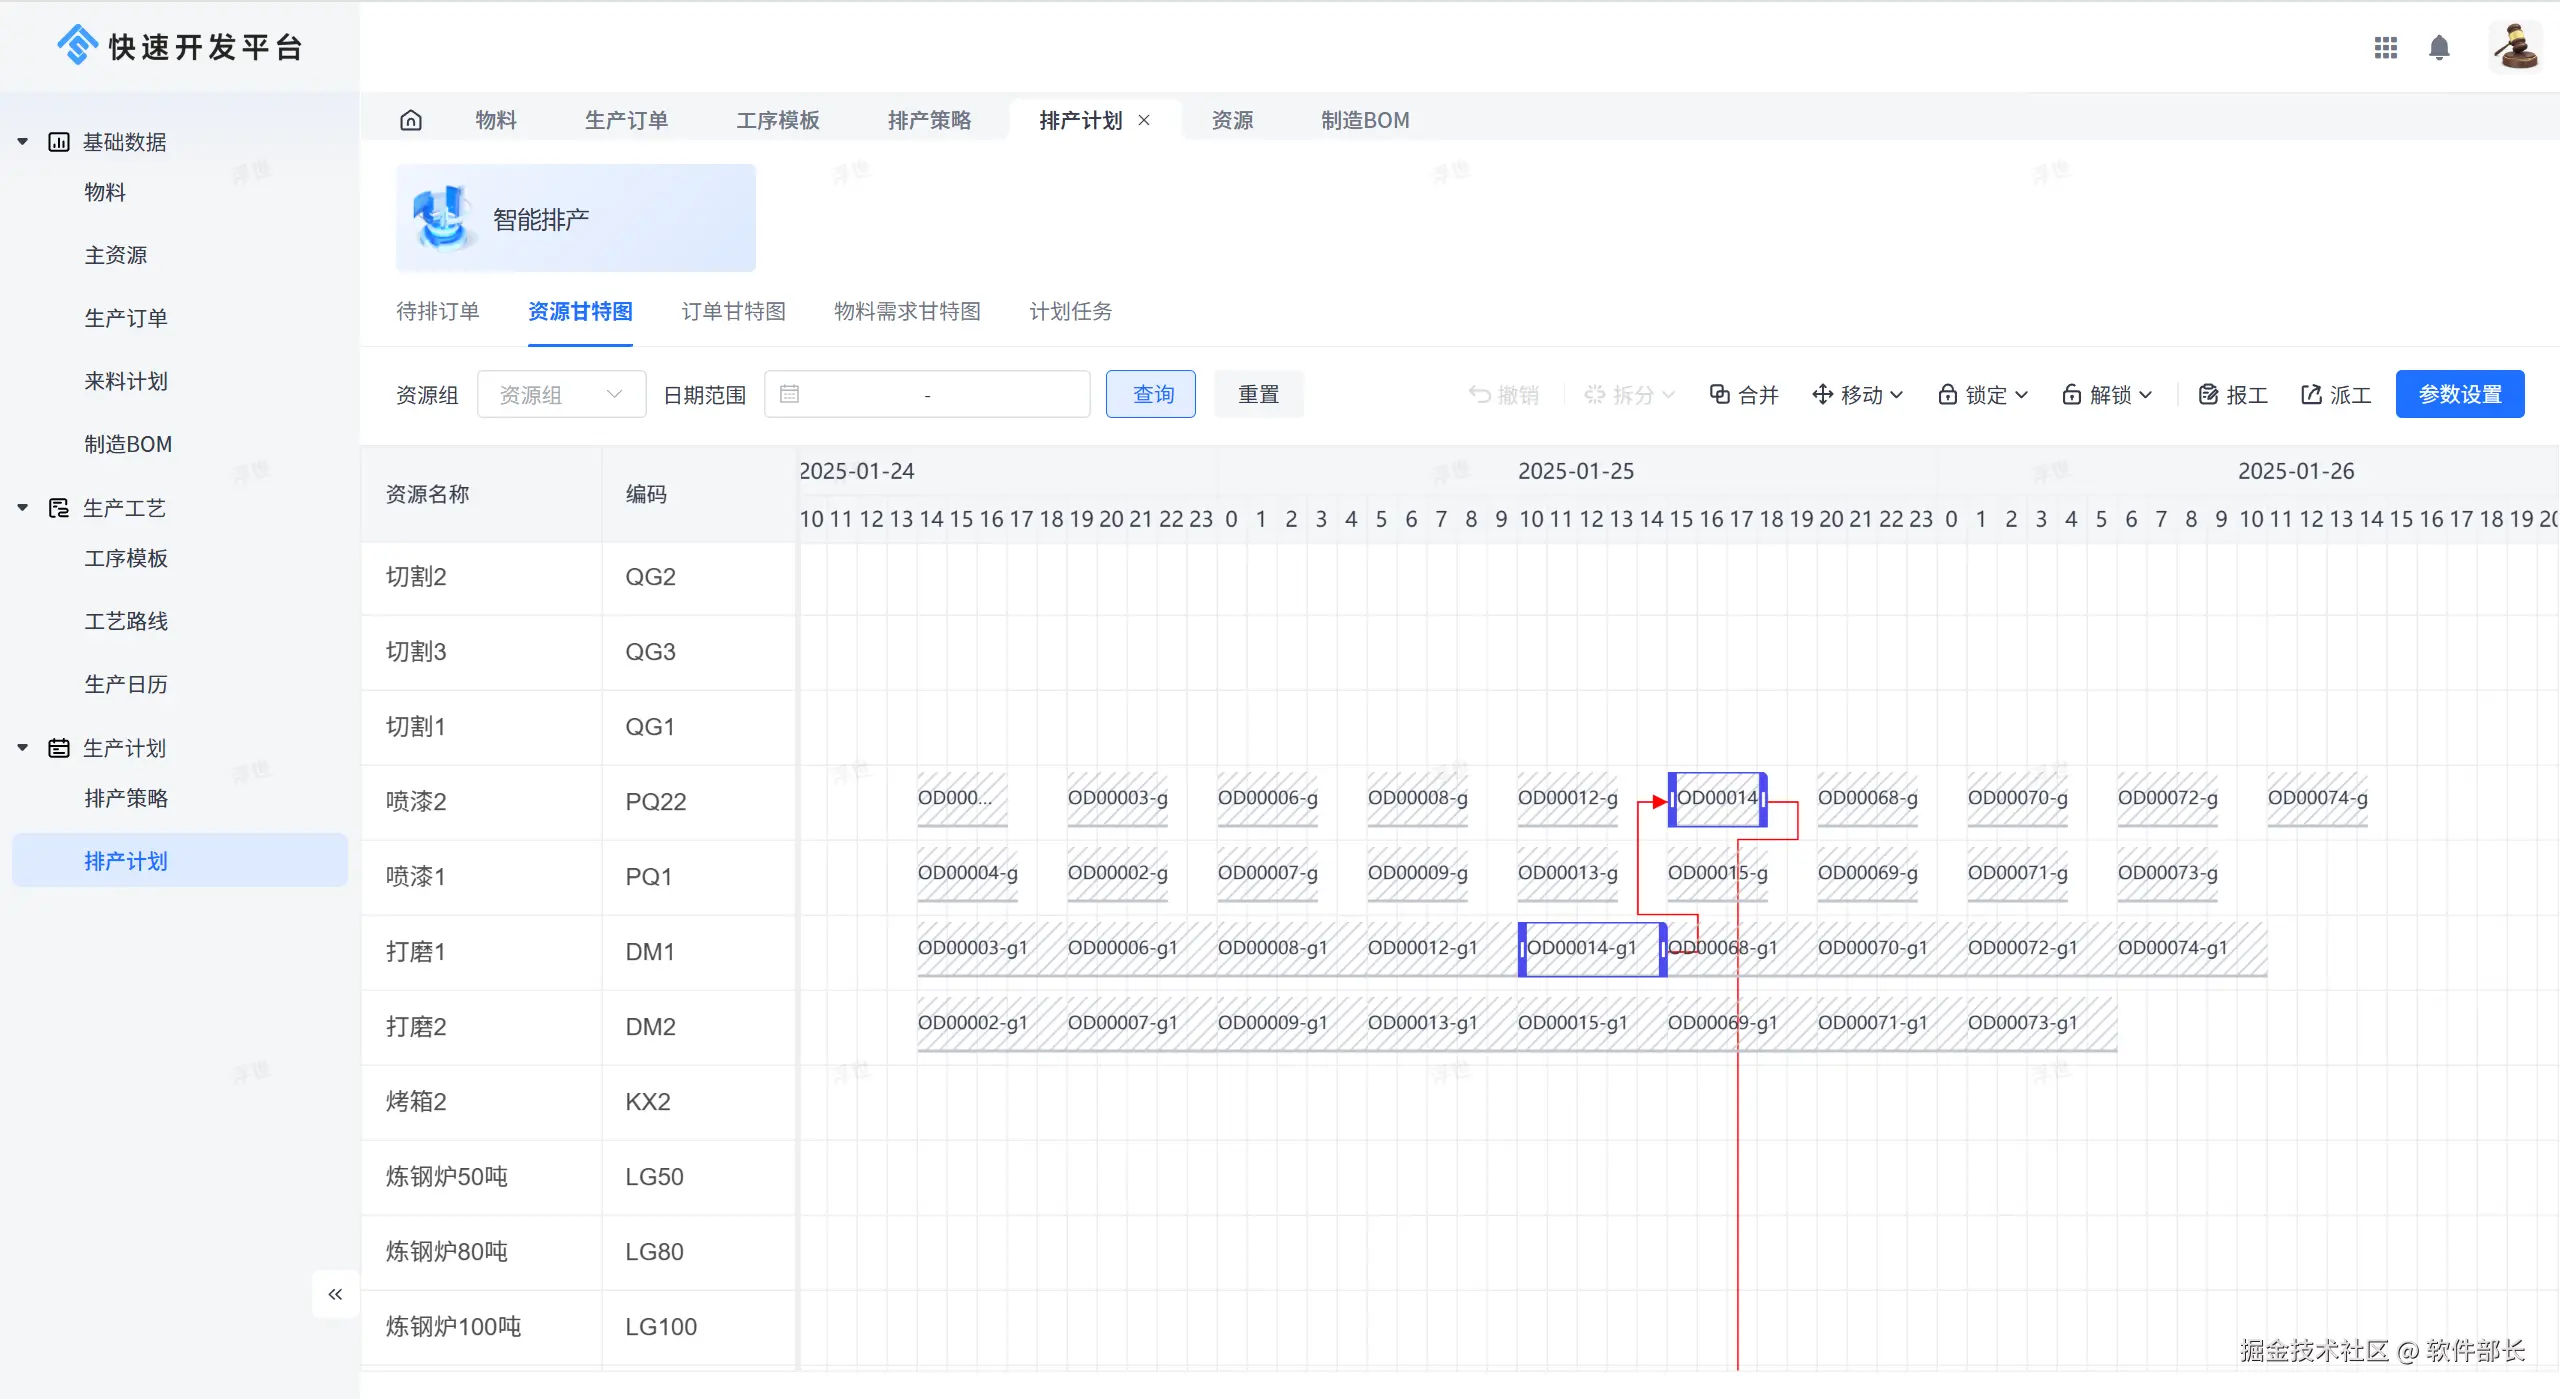Image resolution: width=2560 pixels, height=1399 pixels.
Task: Switch to the 计划任务 tab
Action: 1070,311
